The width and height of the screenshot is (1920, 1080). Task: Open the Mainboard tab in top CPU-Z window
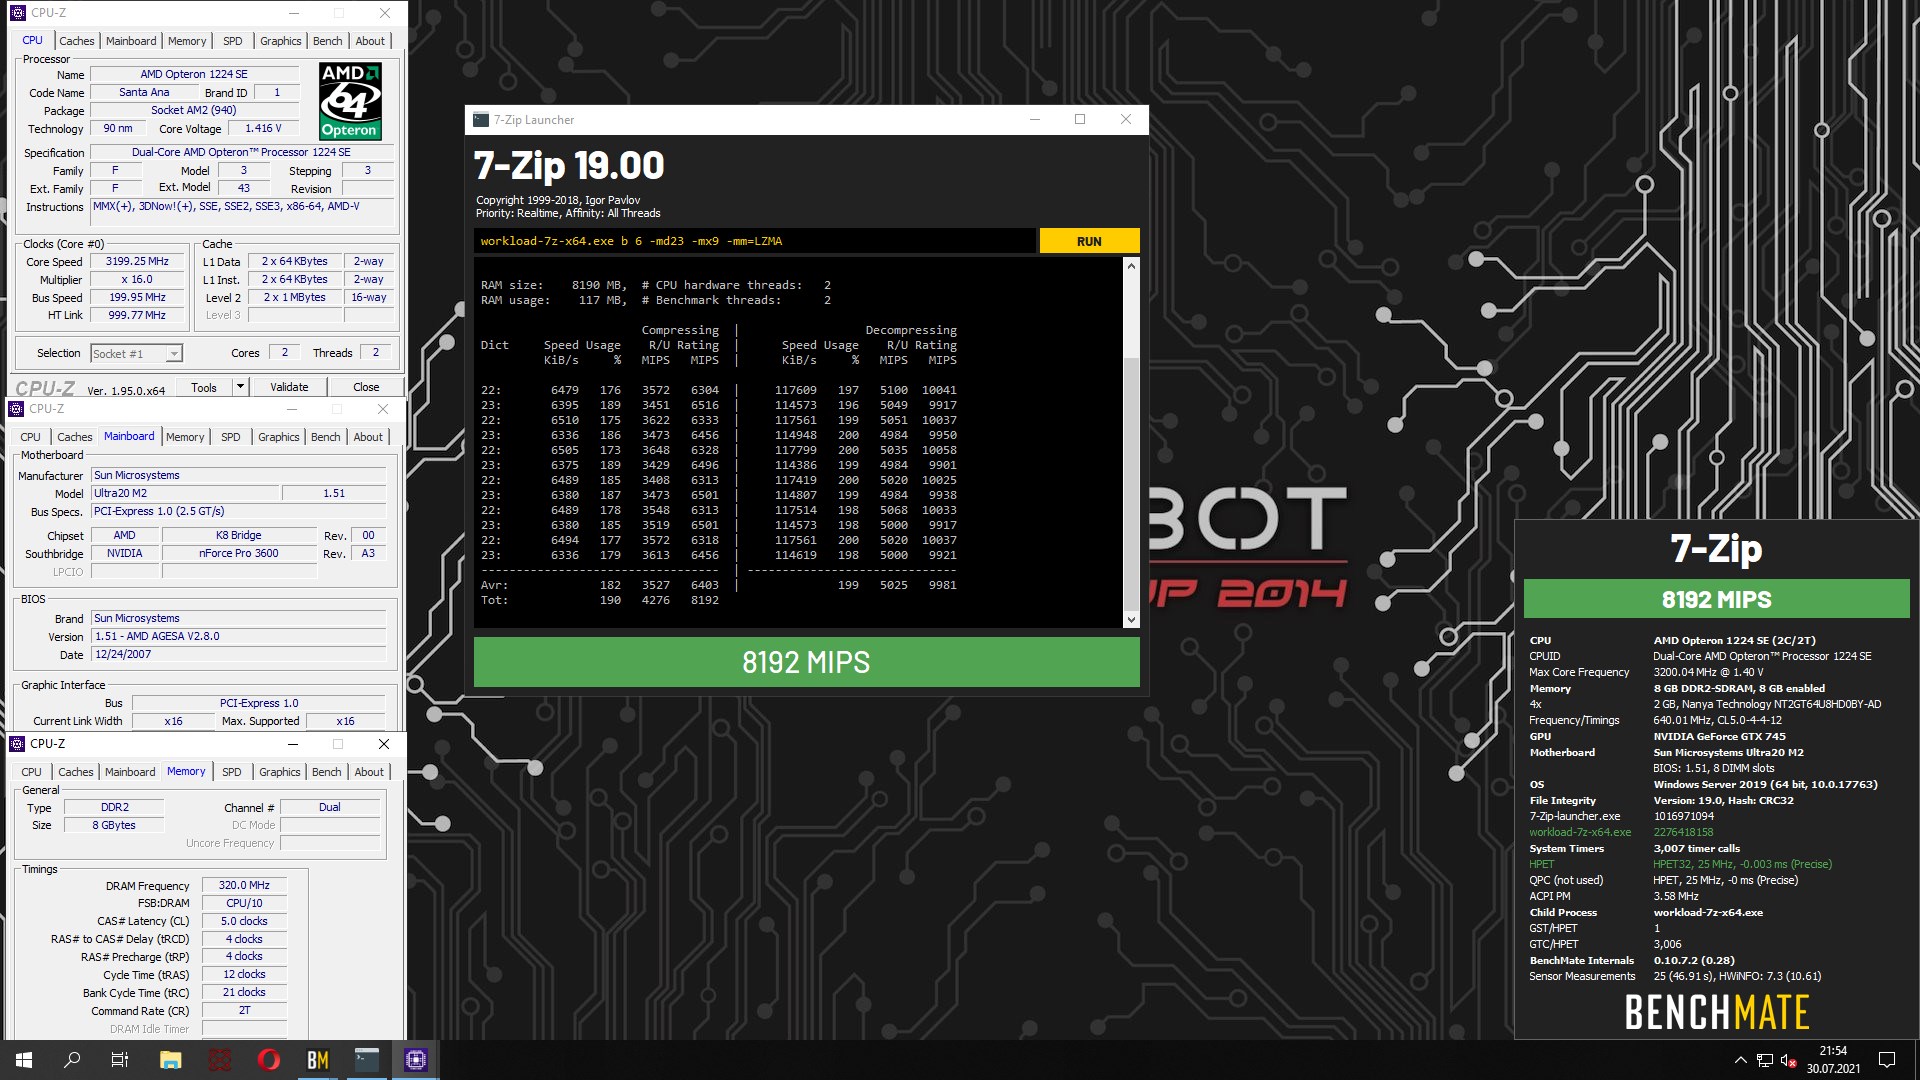(x=131, y=41)
